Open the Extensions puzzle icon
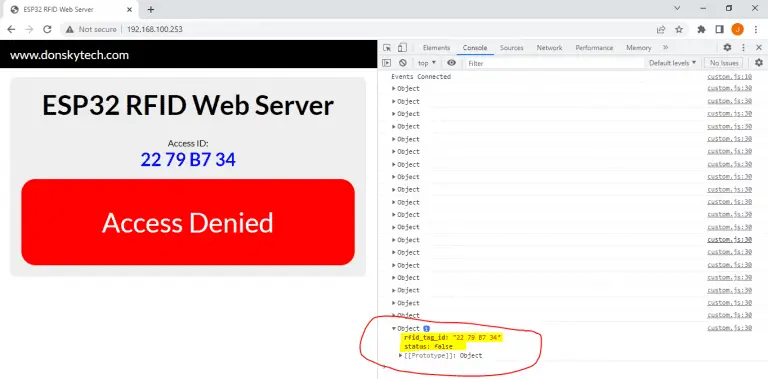 tap(701, 29)
